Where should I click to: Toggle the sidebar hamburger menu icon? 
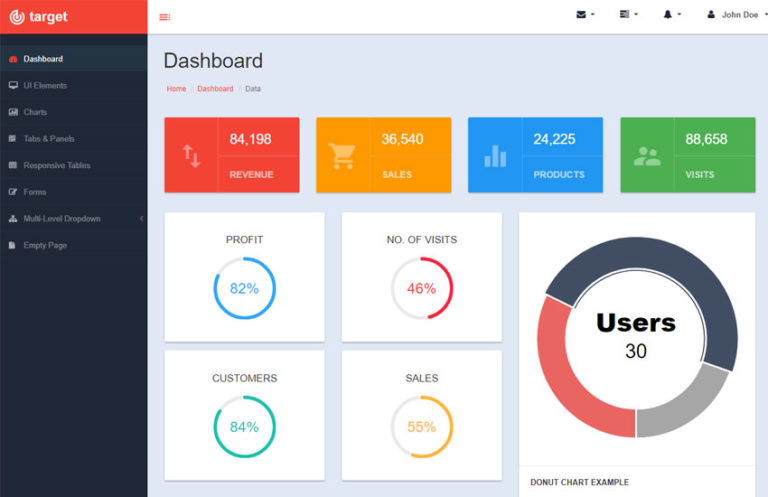[x=165, y=17]
